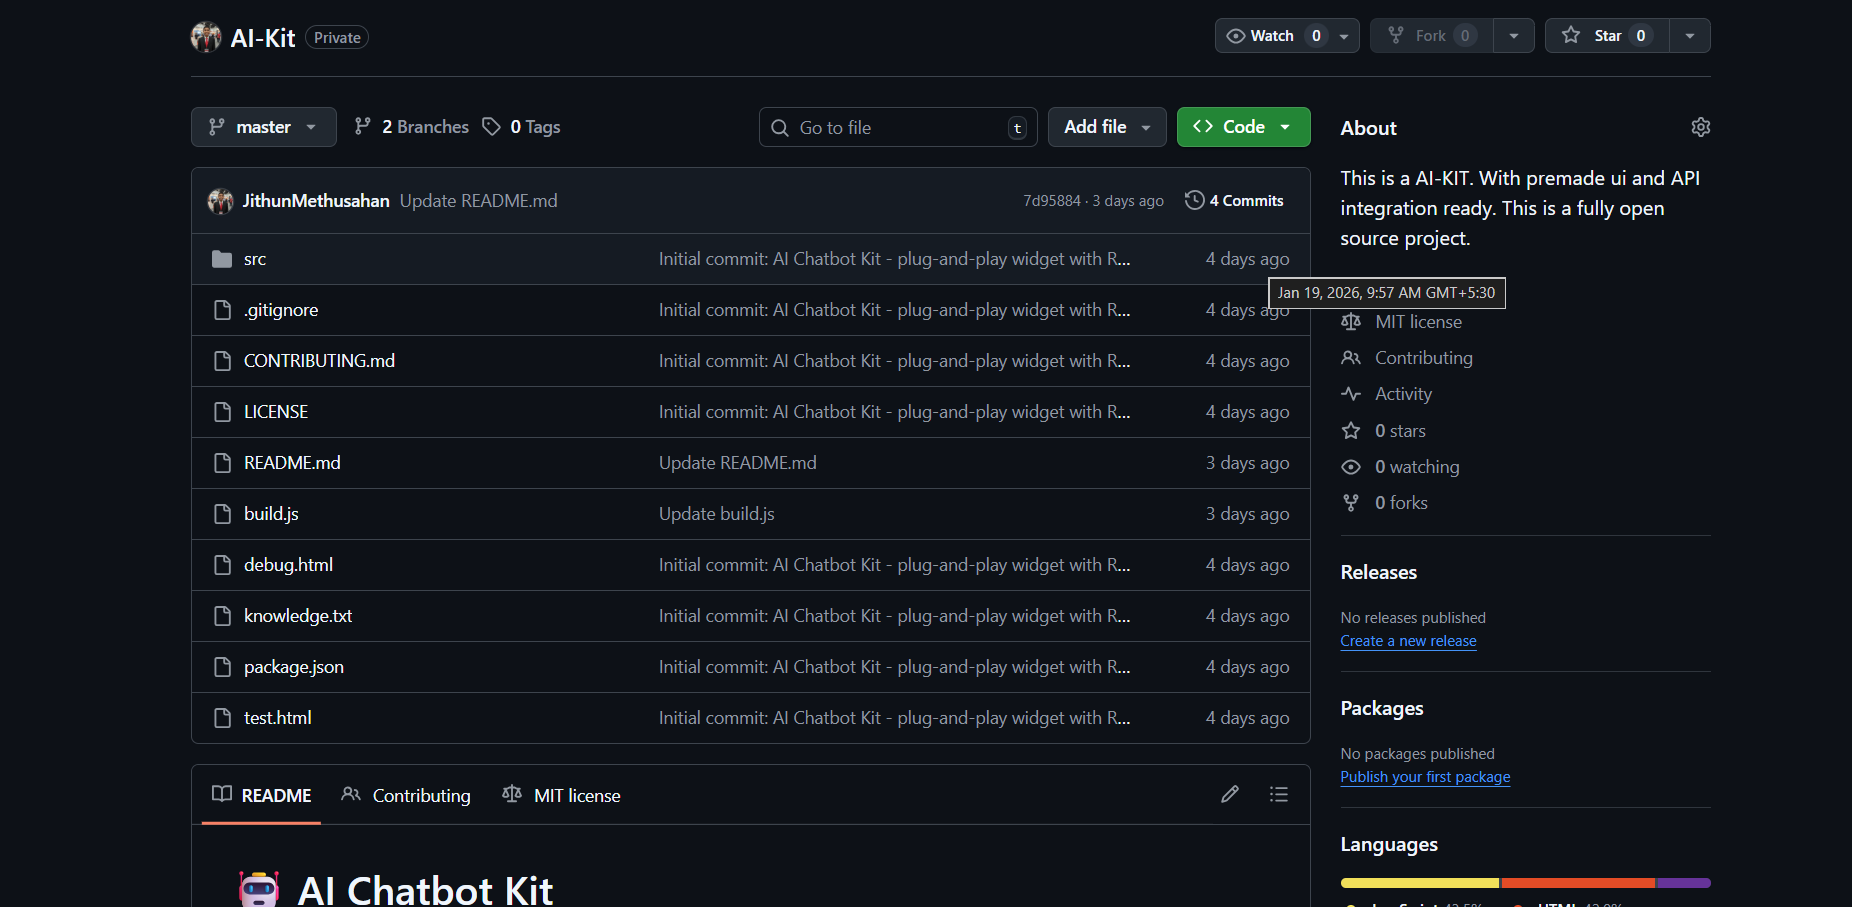Click the search magnifier icon in Go to file
The width and height of the screenshot is (1852, 907).
click(780, 128)
